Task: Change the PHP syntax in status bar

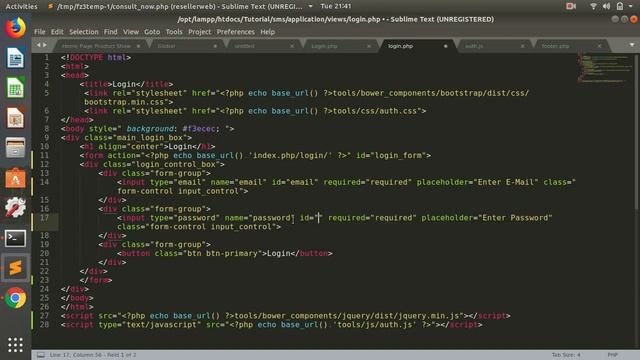Action: (612, 355)
